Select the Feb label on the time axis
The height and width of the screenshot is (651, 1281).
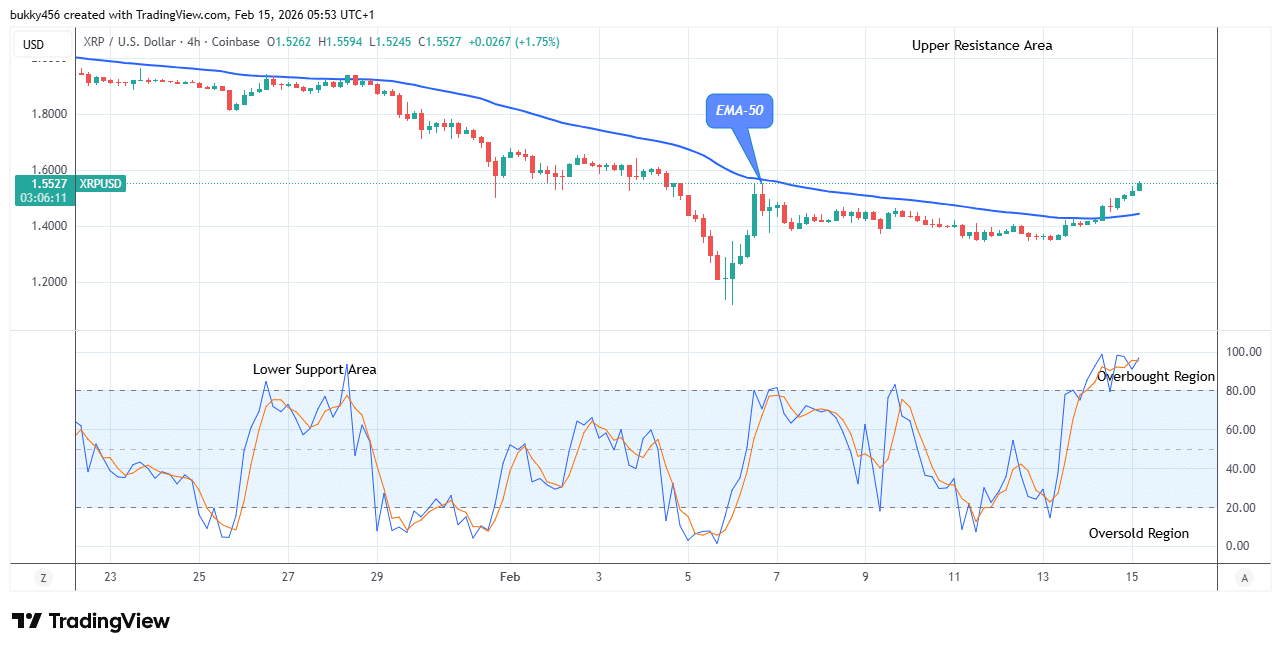pyautogui.click(x=510, y=577)
